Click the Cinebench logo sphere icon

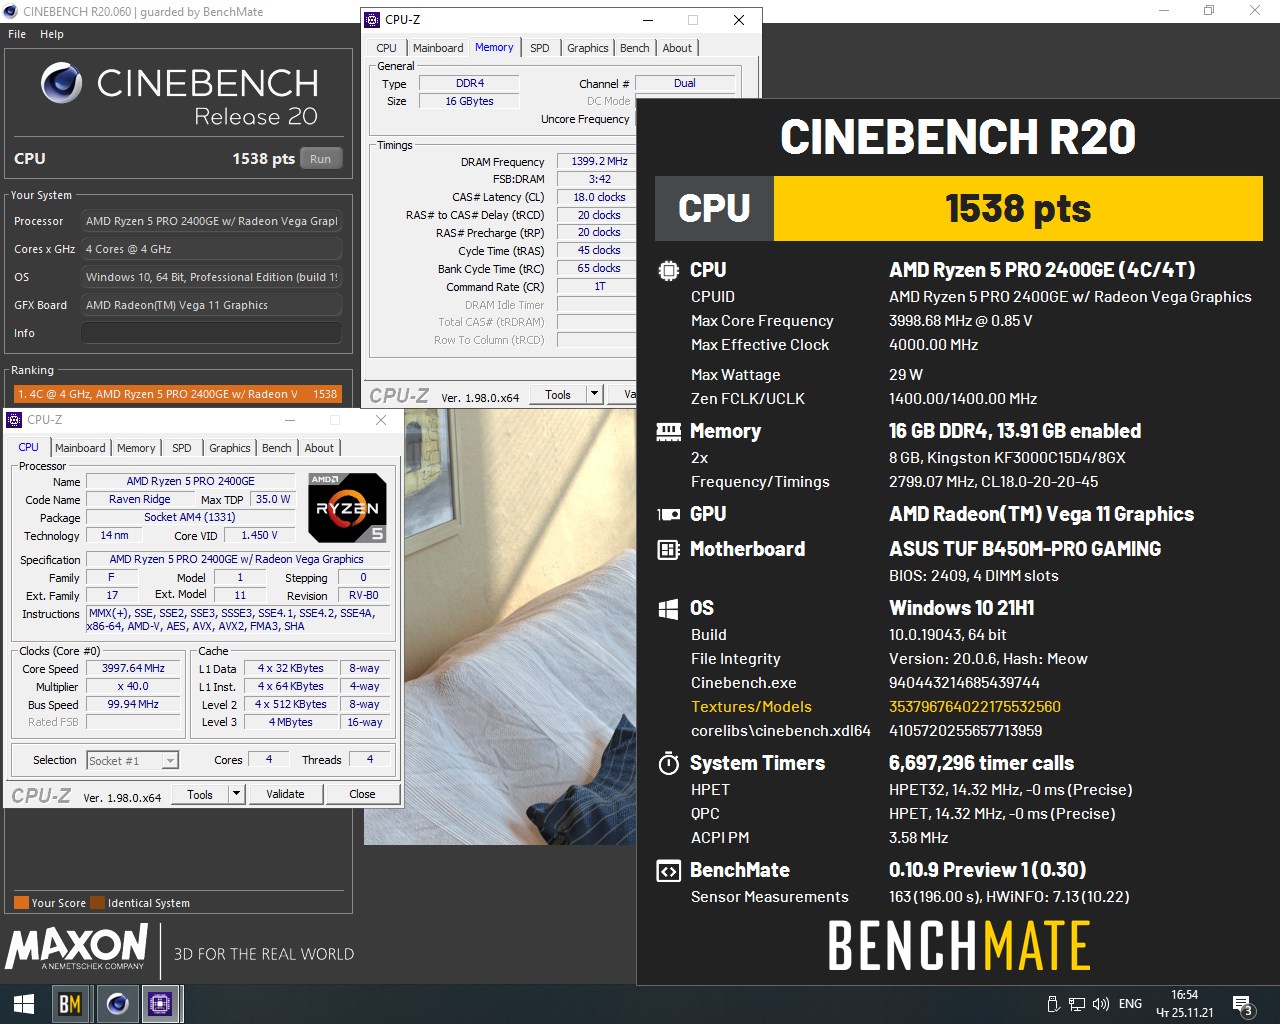(x=61, y=83)
